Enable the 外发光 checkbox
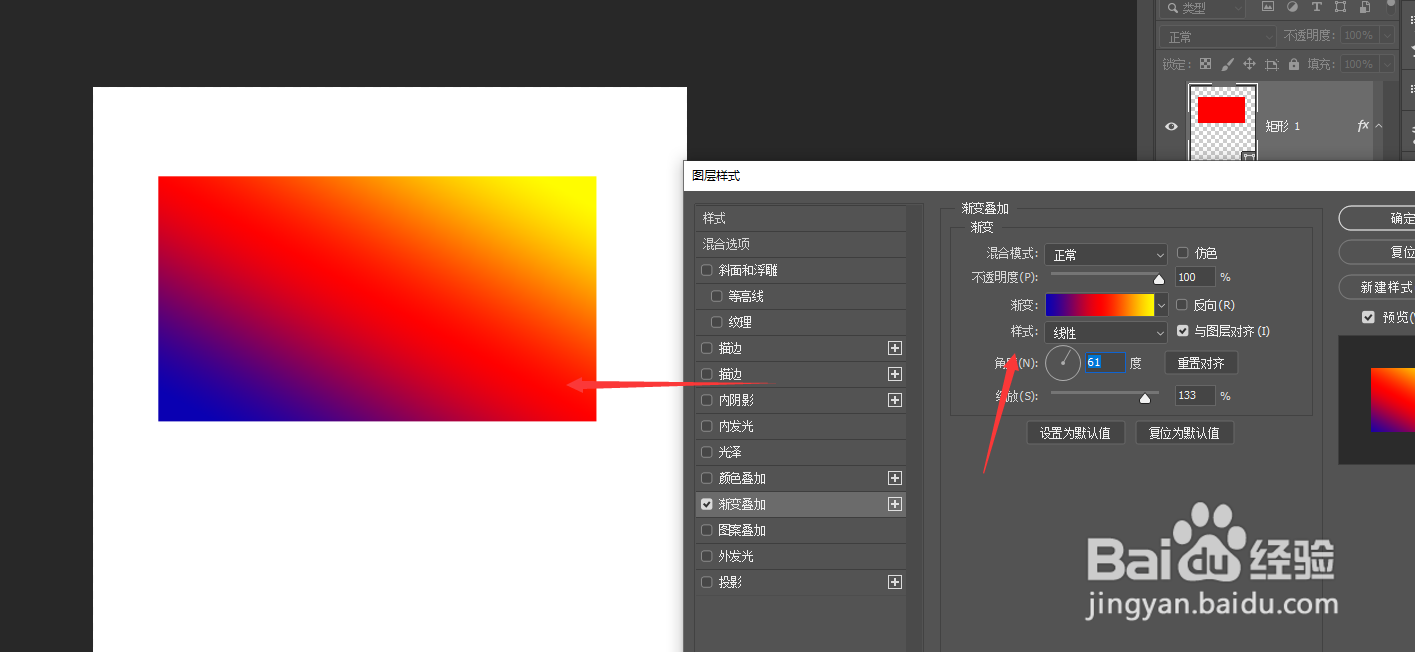The height and width of the screenshot is (652, 1415). pyautogui.click(x=707, y=556)
